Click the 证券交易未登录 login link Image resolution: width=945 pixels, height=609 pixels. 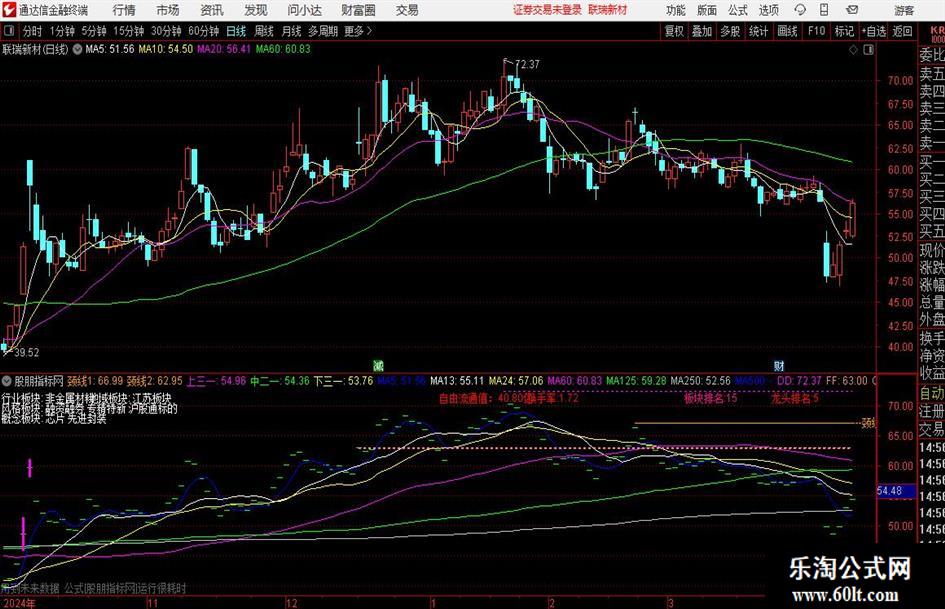coord(547,10)
